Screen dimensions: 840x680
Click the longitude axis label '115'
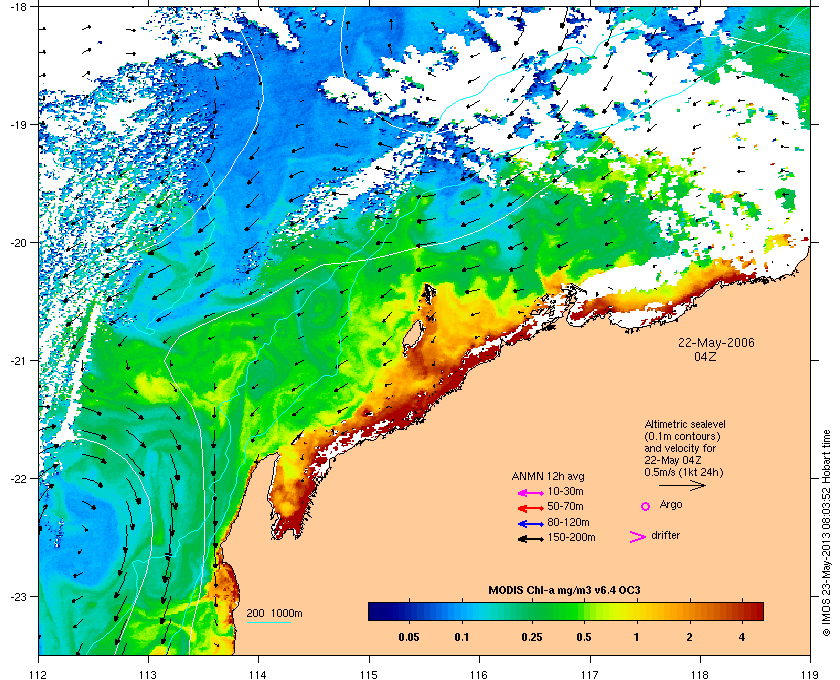(369, 674)
